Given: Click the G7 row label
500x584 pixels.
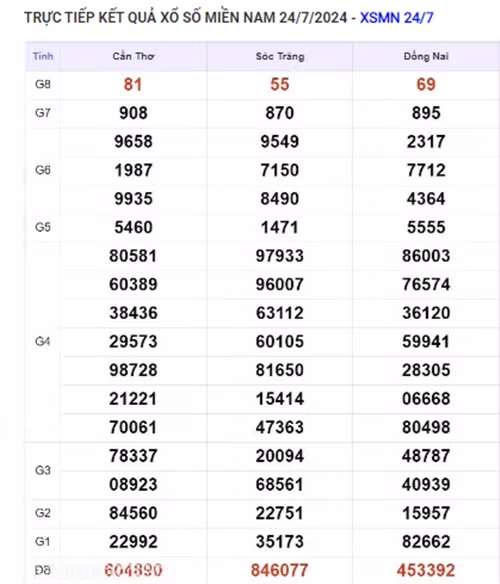Looking at the screenshot, I should tap(43, 113).
